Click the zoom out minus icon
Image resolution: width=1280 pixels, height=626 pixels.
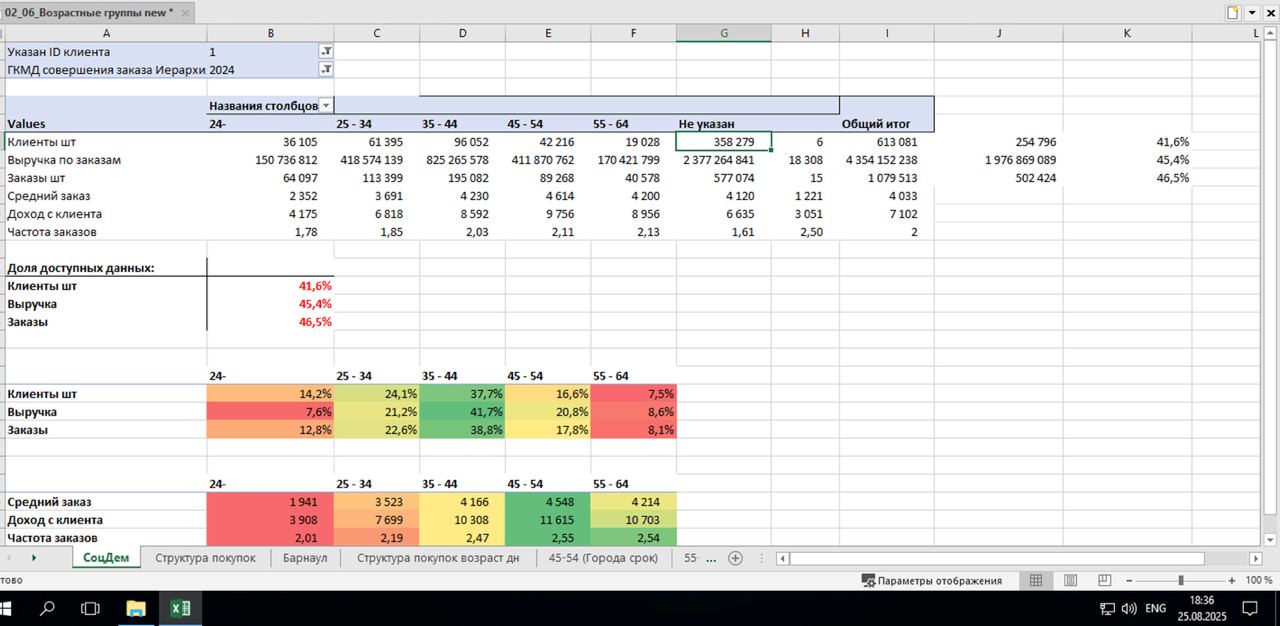pyautogui.click(x=1129, y=581)
